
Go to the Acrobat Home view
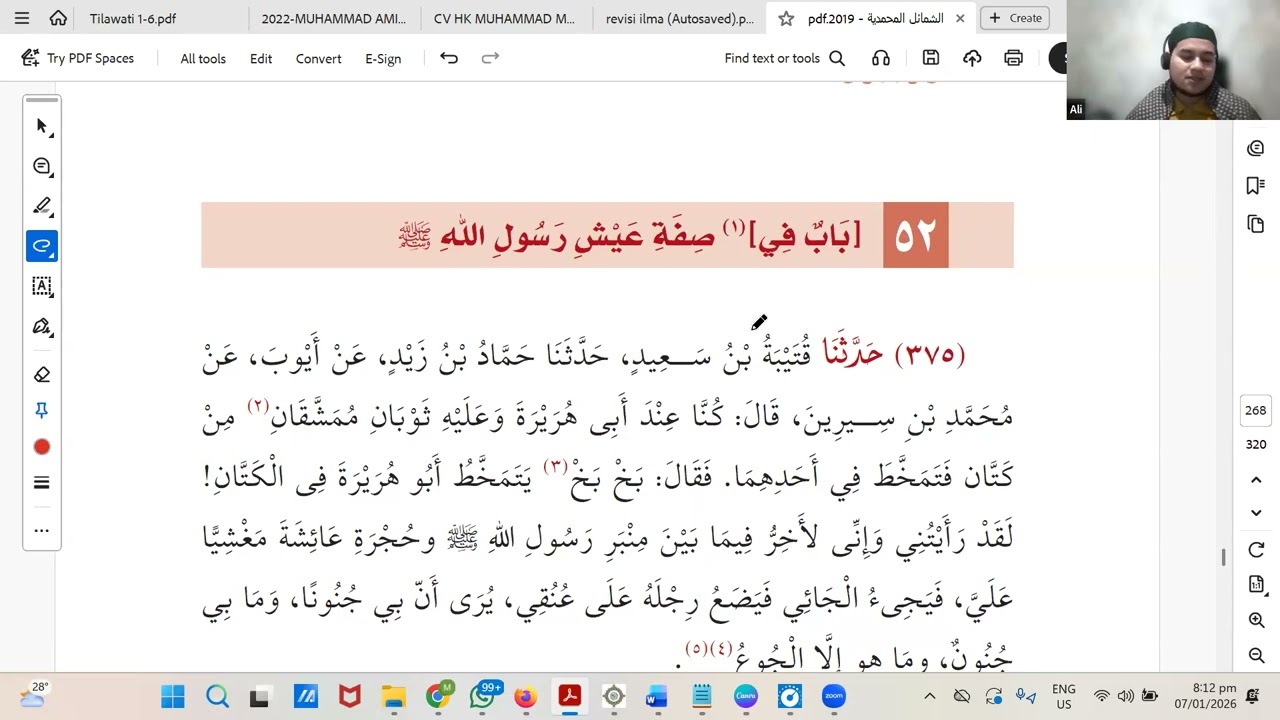point(58,18)
